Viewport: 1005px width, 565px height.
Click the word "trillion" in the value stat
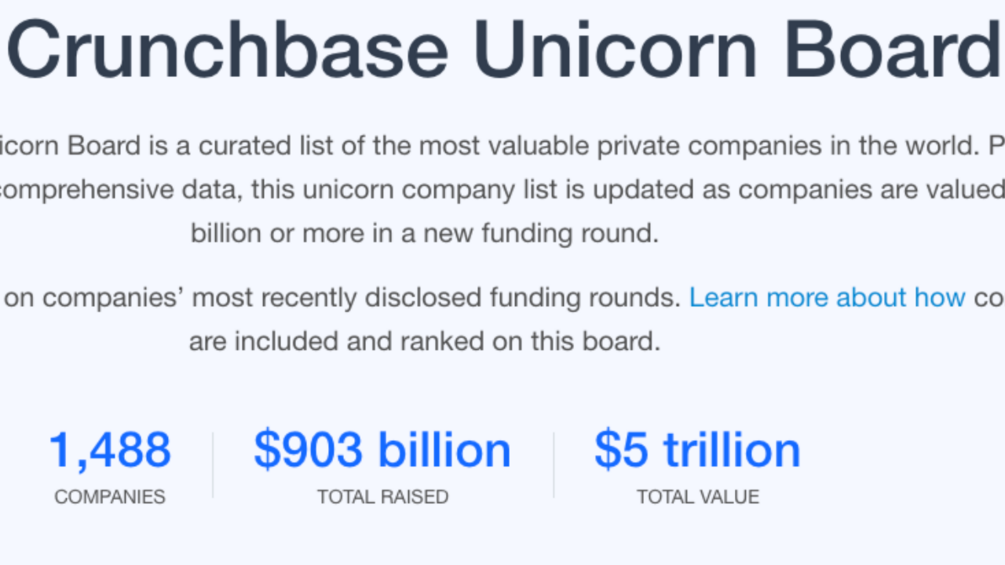(x=732, y=450)
